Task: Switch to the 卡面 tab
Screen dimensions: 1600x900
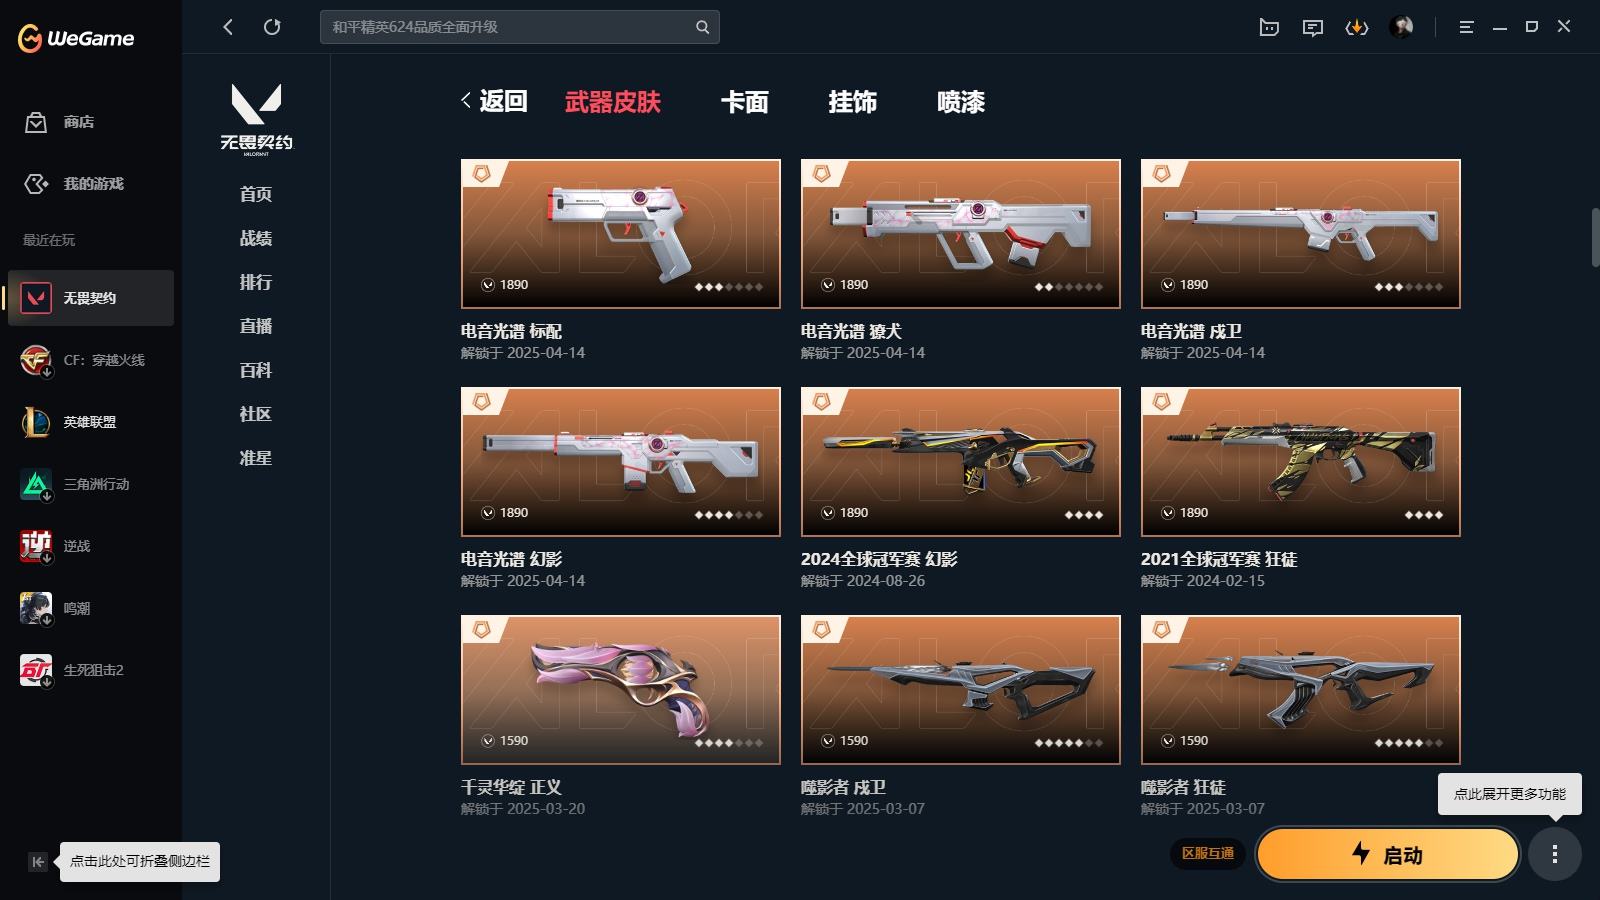Action: click(745, 102)
